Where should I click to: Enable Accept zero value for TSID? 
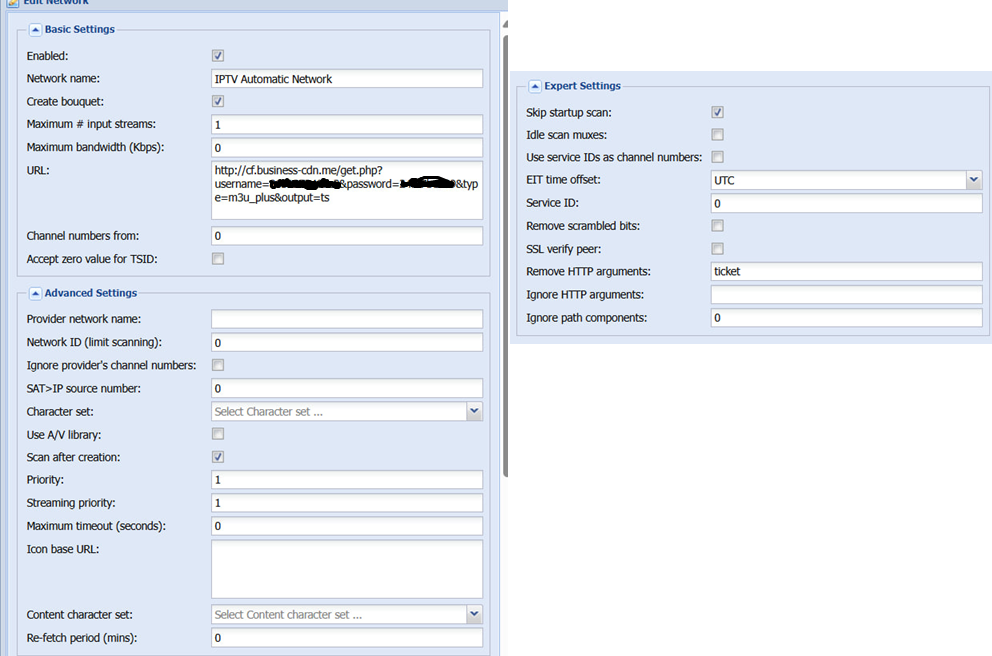218,259
